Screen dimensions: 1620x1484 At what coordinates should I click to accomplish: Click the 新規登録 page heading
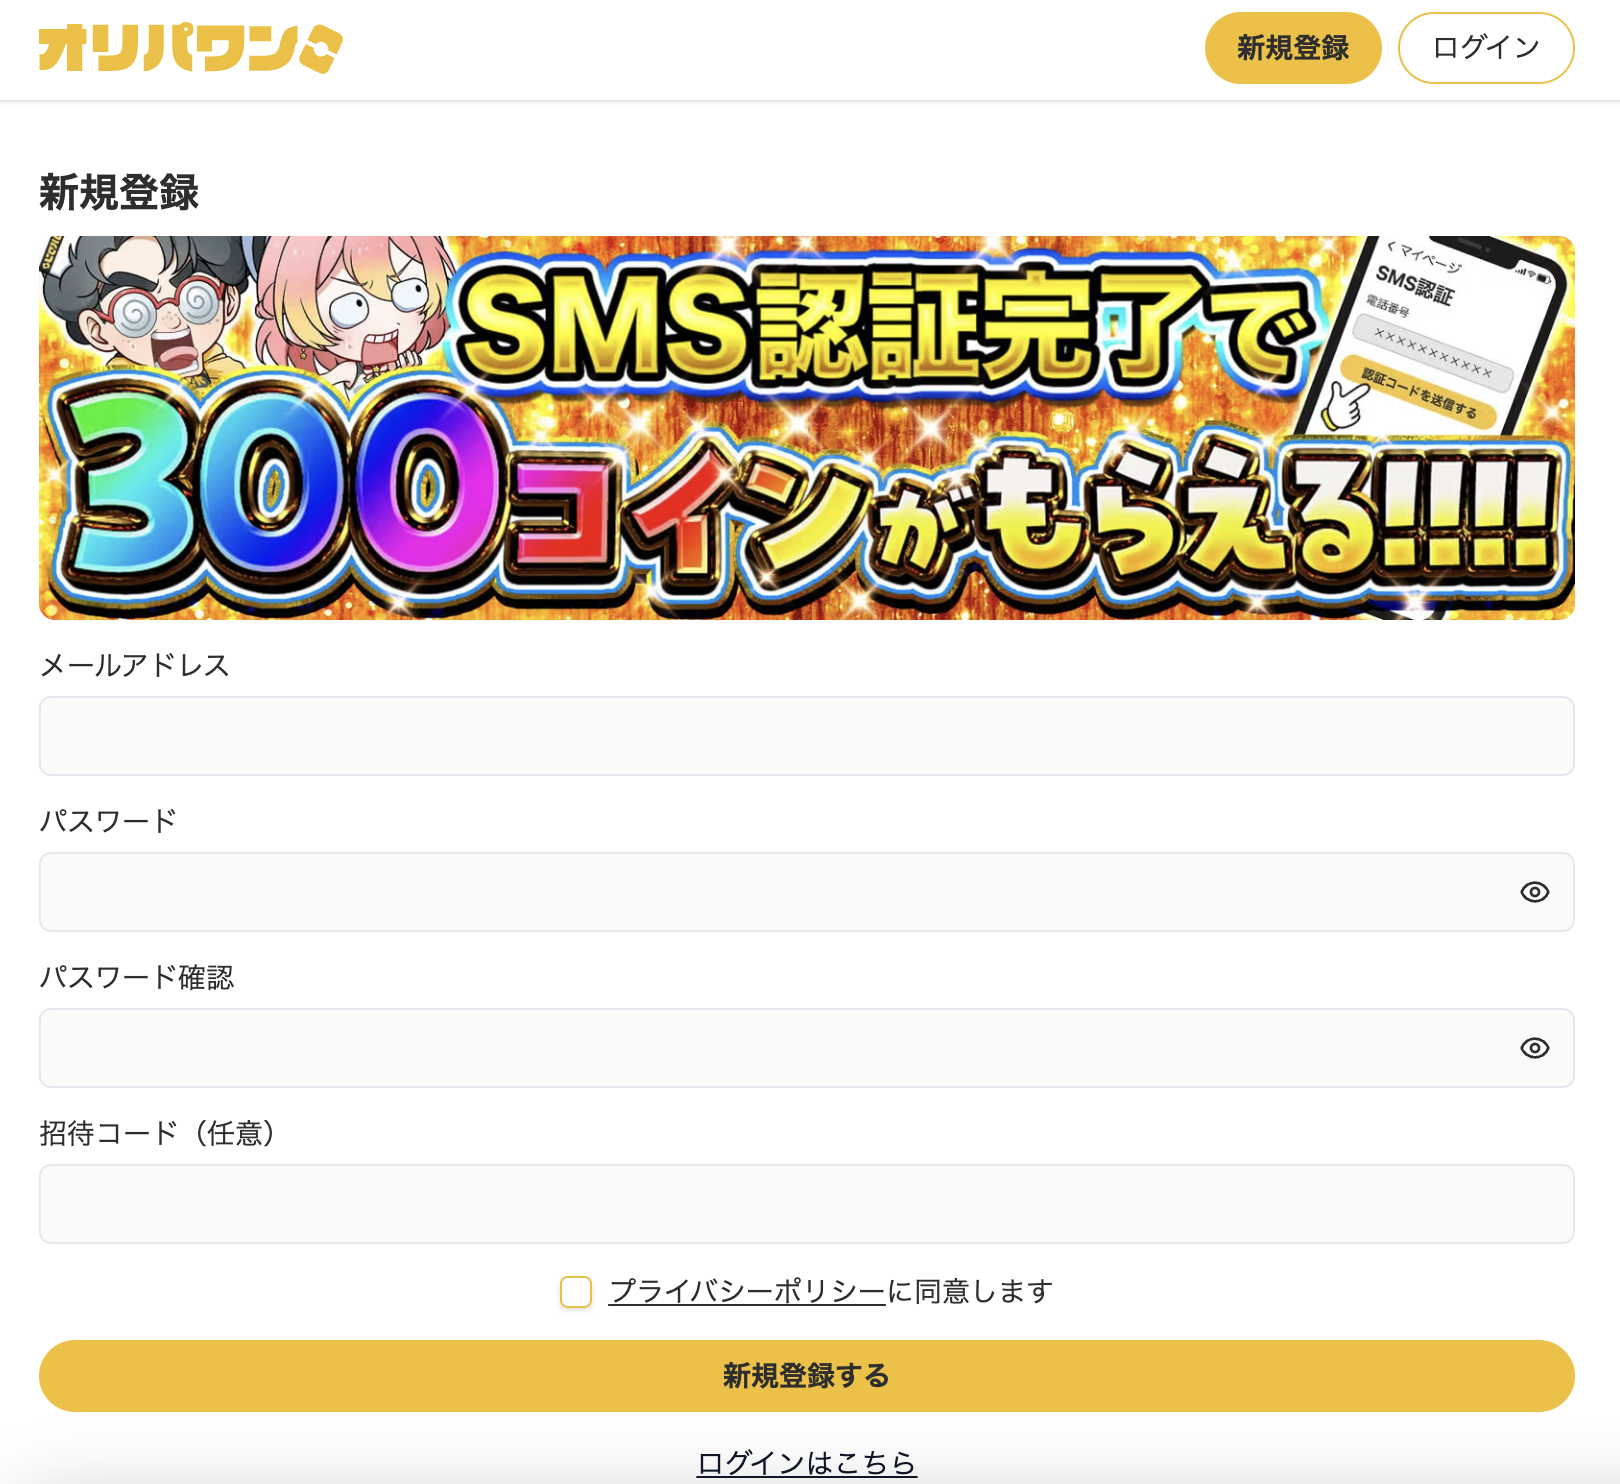coord(119,192)
